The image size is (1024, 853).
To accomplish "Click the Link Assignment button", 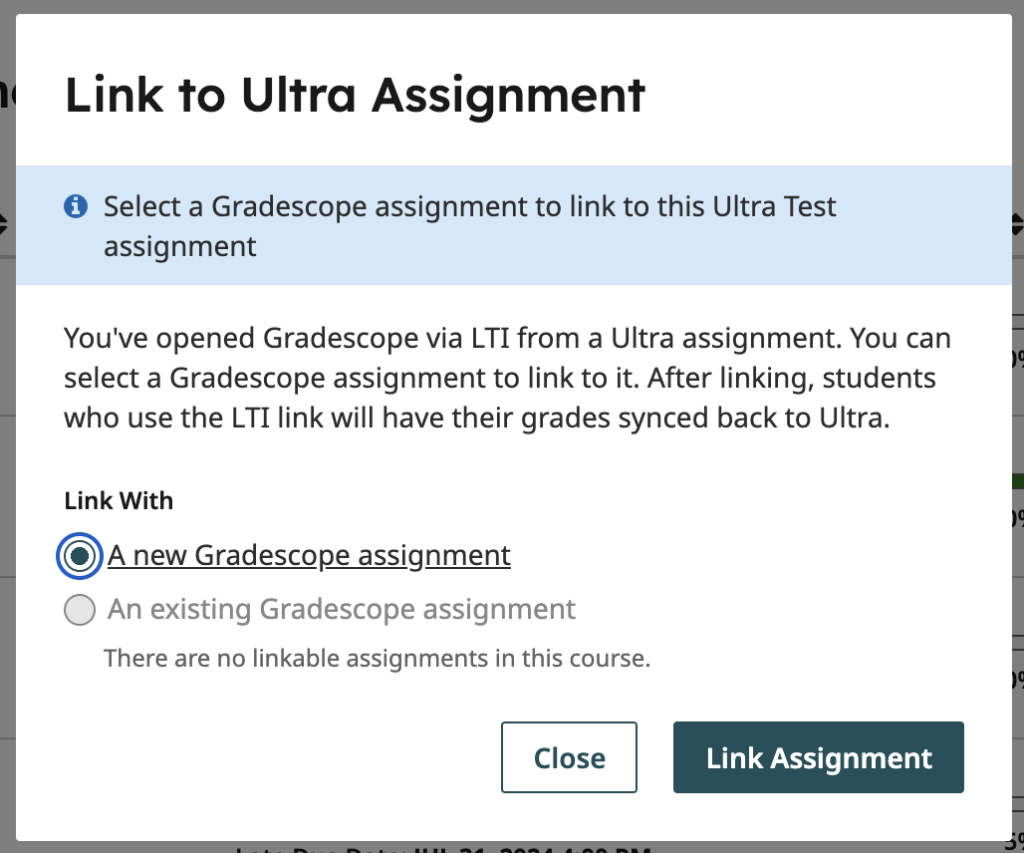I will pyautogui.click(x=818, y=757).
